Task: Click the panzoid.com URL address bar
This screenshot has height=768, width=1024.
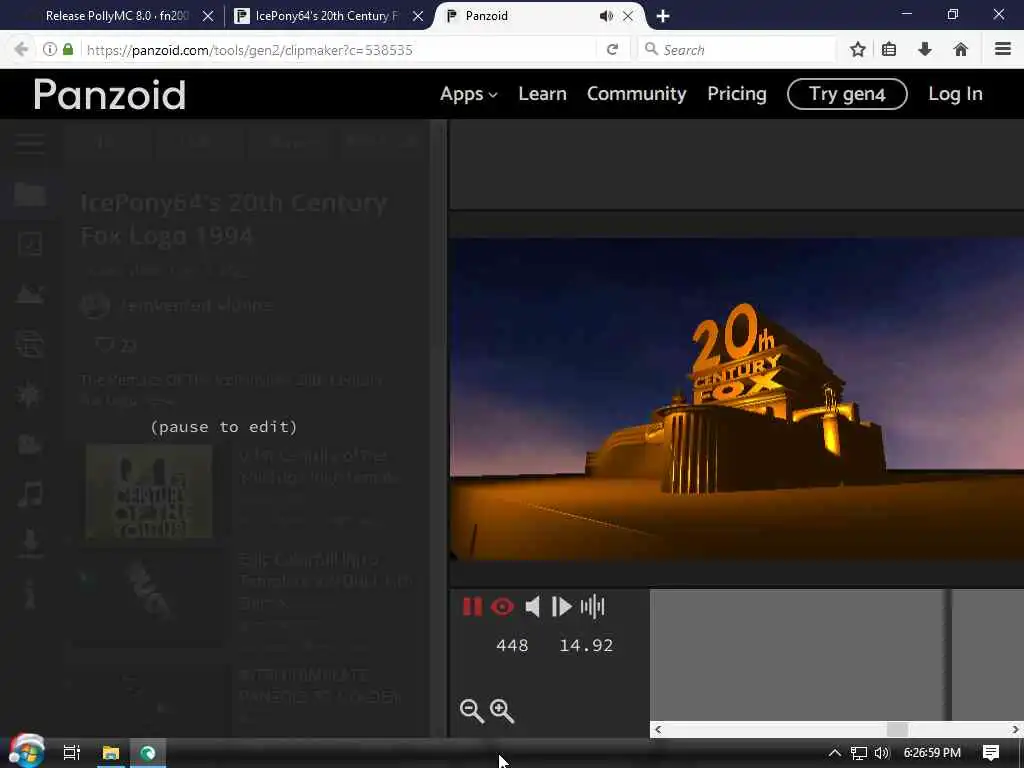Action: coord(340,50)
